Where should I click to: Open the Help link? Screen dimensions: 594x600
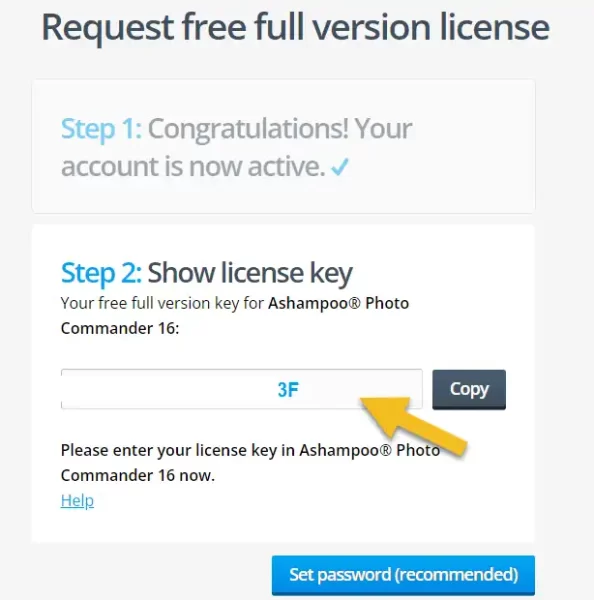click(77, 500)
